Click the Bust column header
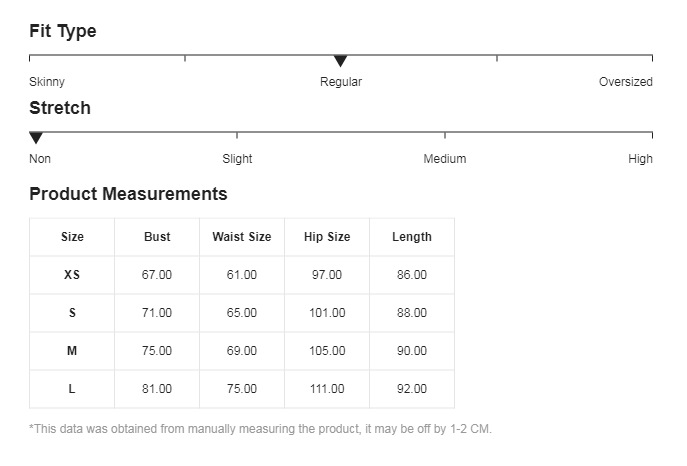 (157, 237)
